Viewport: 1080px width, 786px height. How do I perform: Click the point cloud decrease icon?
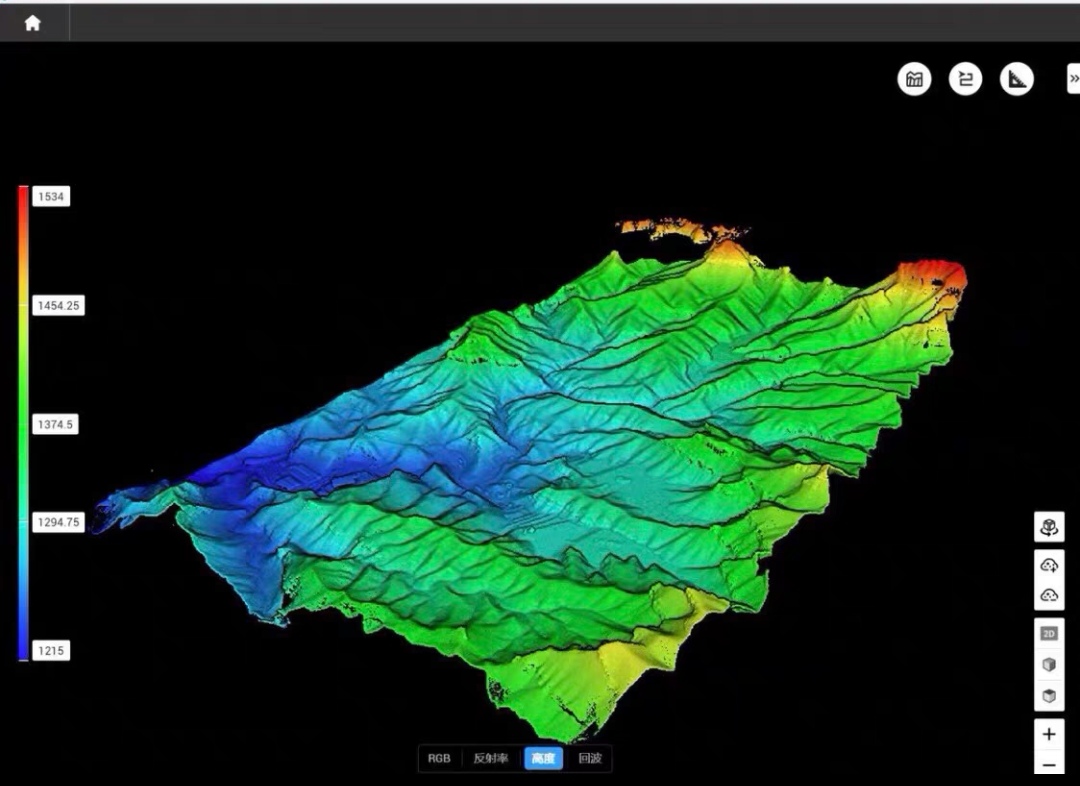coord(1049,595)
